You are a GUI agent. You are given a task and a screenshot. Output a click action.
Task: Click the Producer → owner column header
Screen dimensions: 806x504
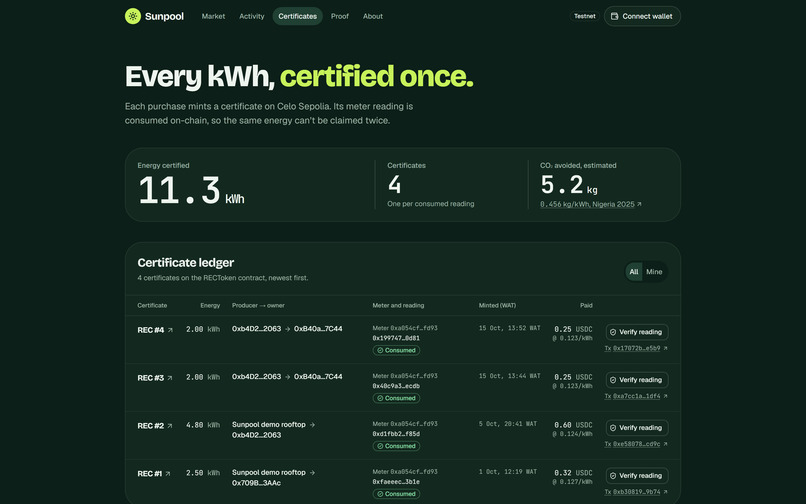point(258,305)
